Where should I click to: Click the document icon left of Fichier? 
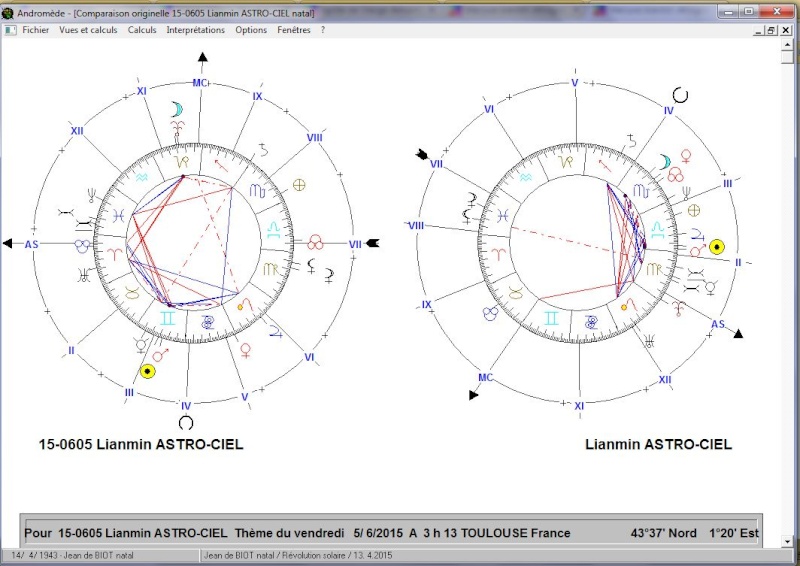[x=10, y=30]
